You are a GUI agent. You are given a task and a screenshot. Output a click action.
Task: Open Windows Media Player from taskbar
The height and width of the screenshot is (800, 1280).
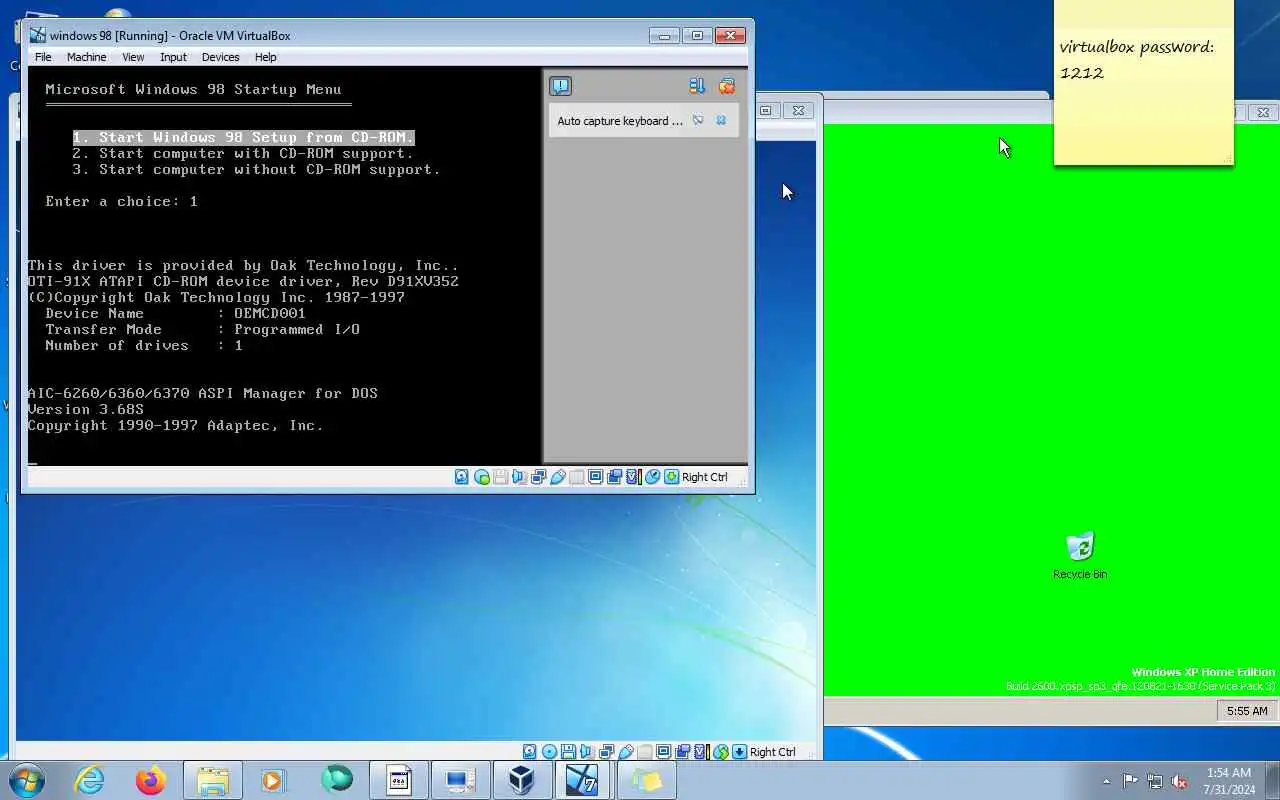(273, 780)
